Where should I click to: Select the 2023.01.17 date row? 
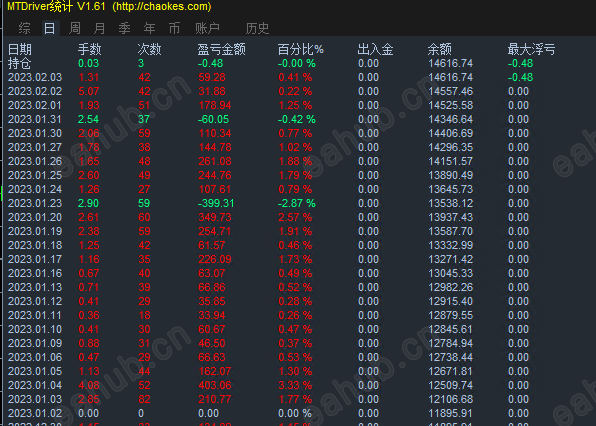[35, 260]
